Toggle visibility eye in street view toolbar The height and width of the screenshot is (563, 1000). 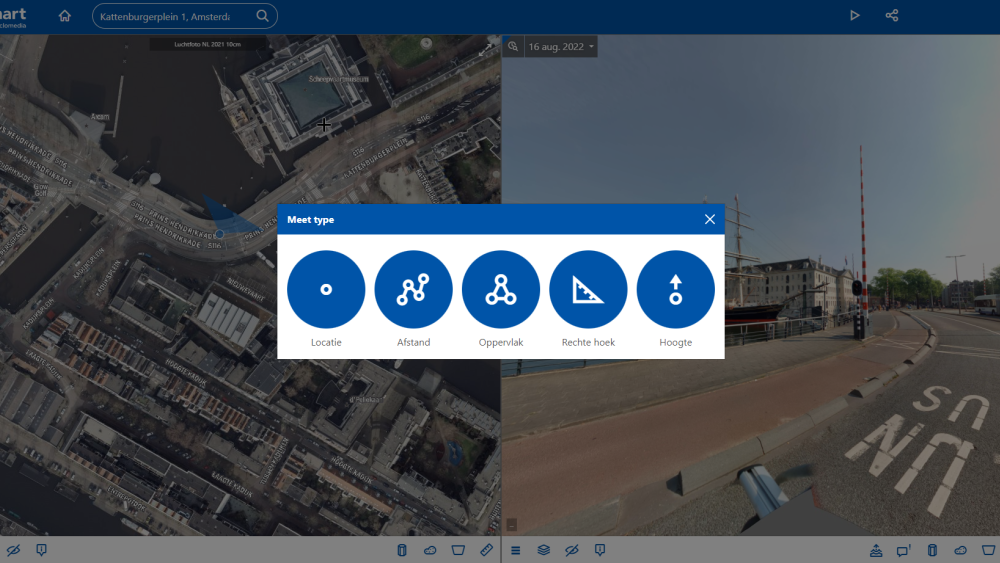tap(572, 550)
